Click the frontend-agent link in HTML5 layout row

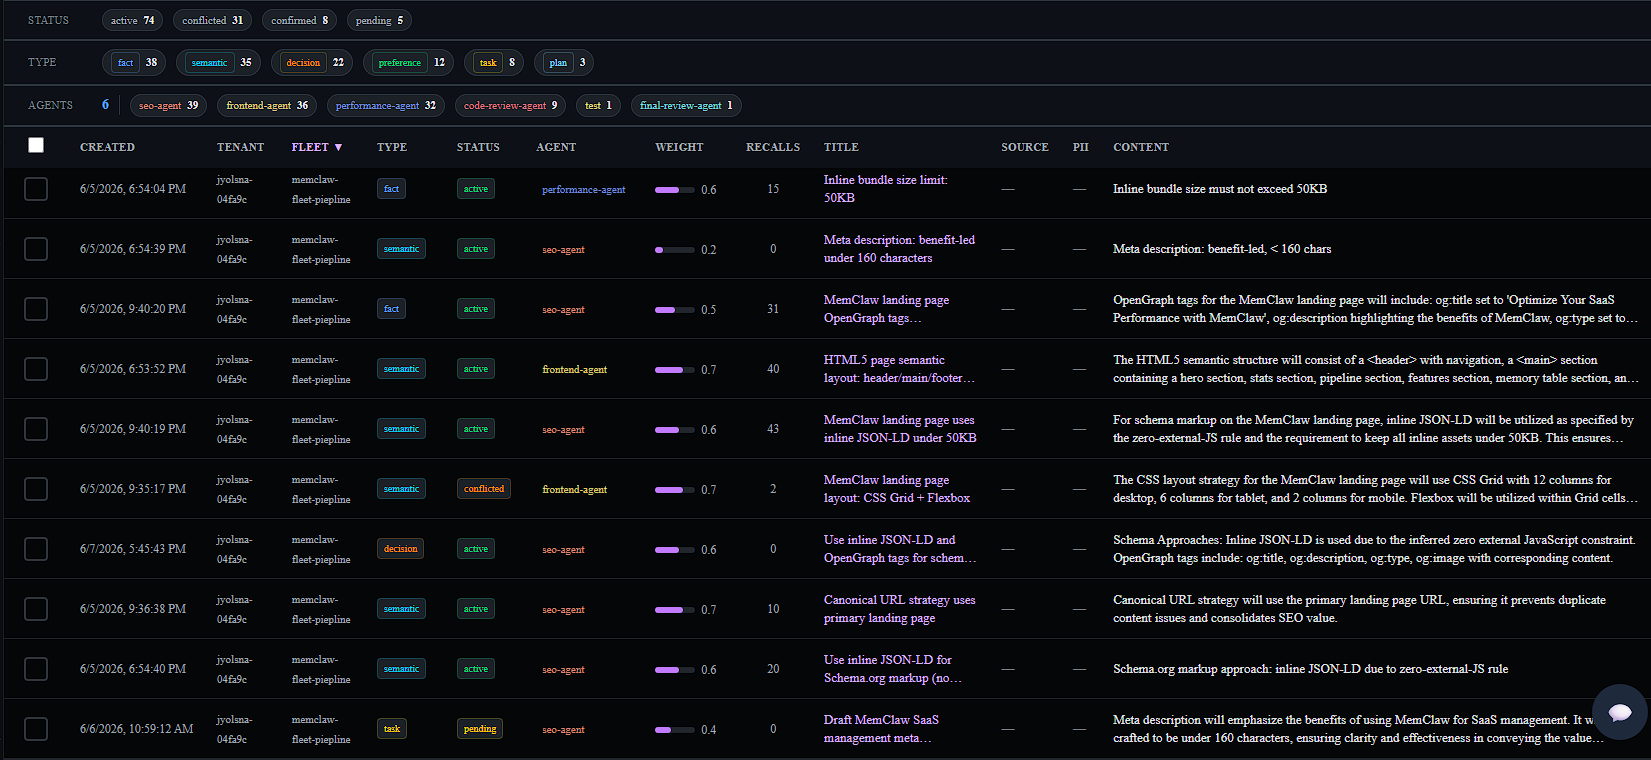coord(575,370)
